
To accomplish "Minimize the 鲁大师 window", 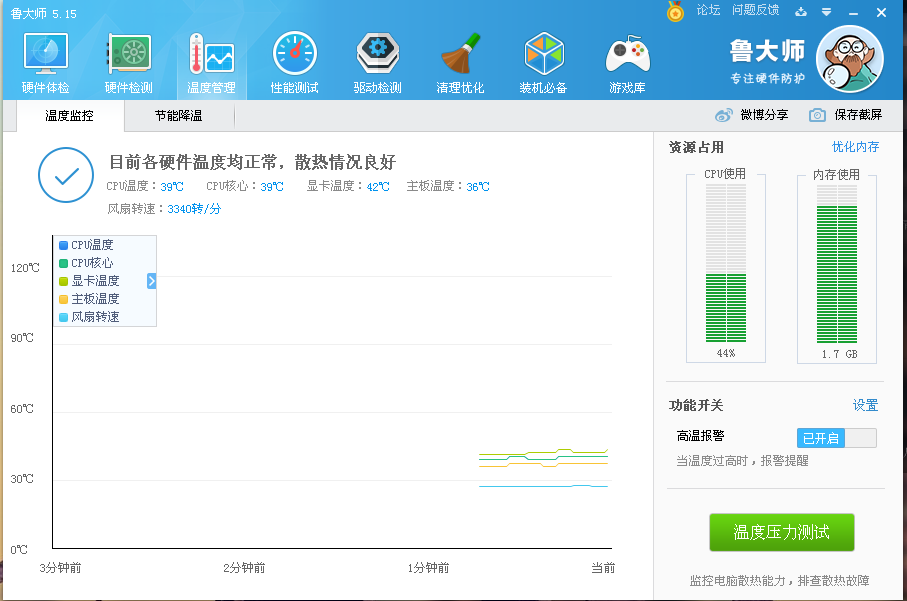I will pos(854,12).
